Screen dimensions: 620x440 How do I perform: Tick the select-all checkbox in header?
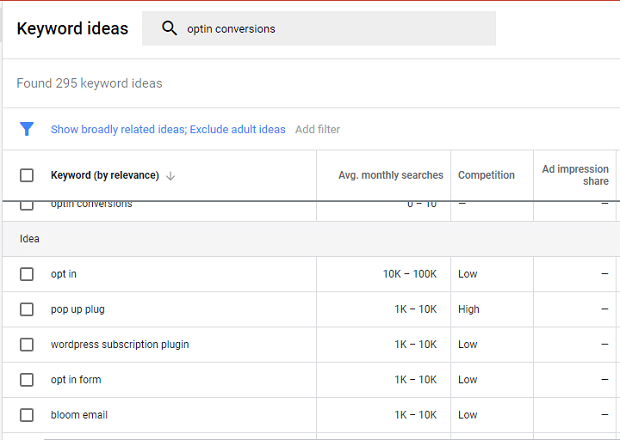click(27, 175)
